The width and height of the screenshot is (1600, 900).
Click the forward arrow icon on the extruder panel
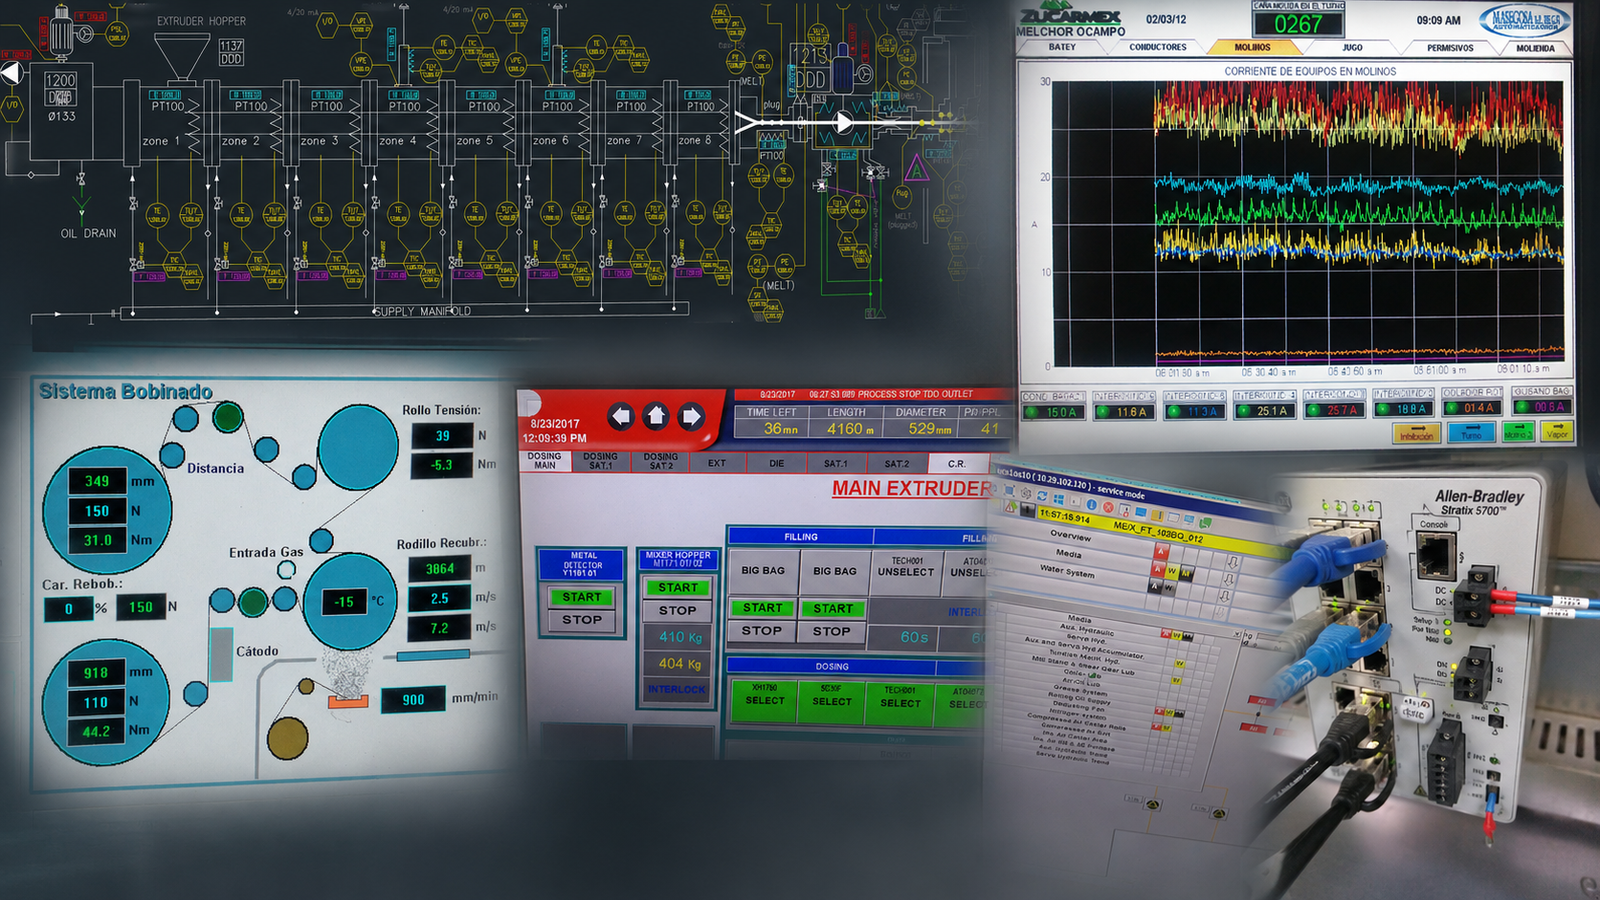(x=691, y=416)
